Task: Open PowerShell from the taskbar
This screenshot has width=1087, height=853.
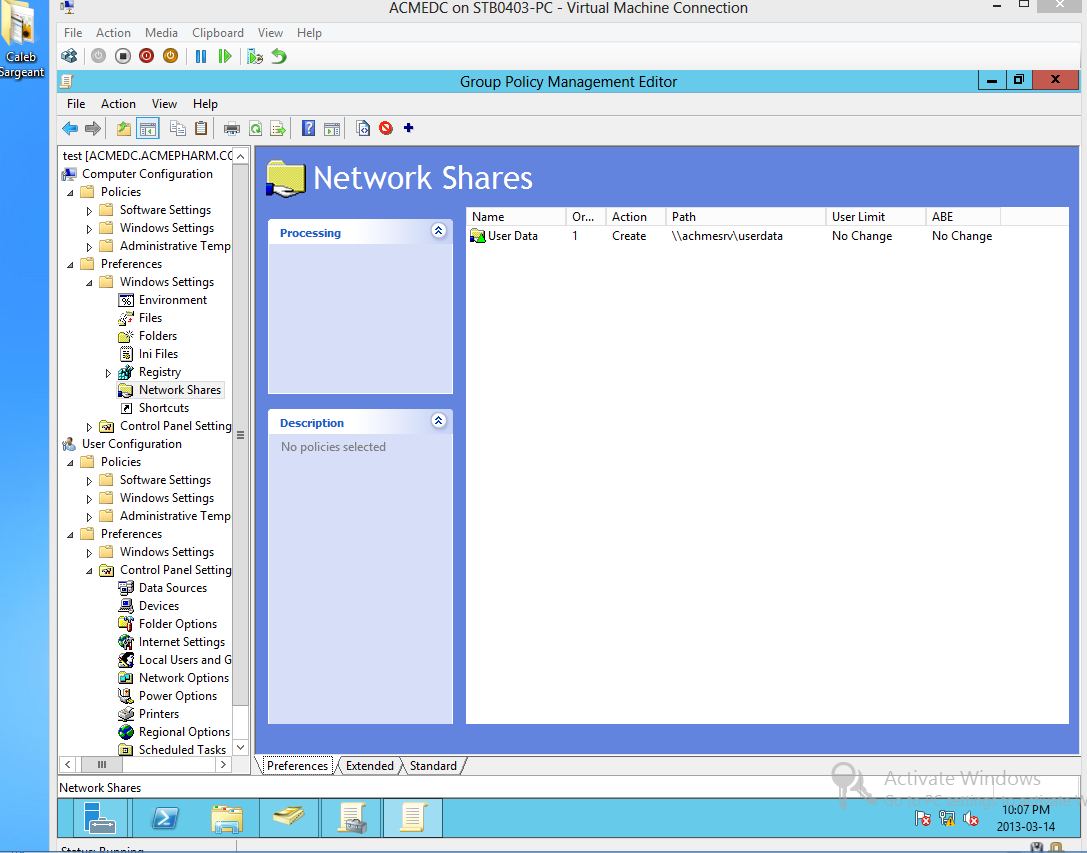Action: pos(164,818)
